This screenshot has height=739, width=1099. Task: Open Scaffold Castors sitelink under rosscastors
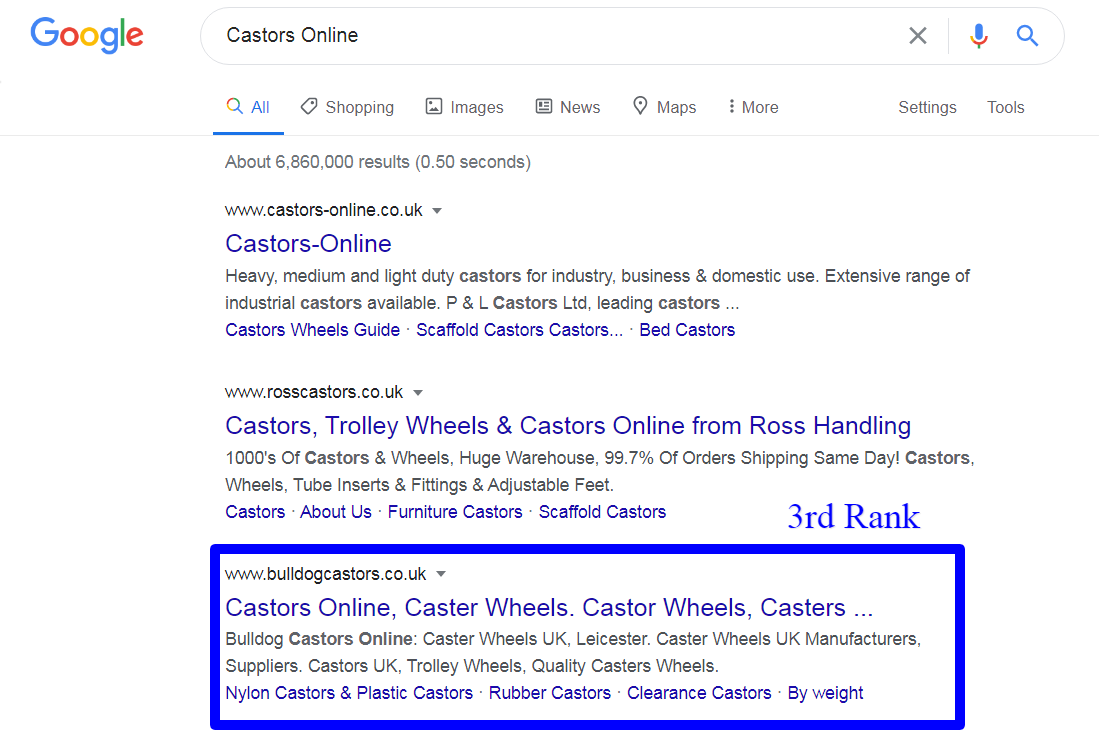point(602,513)
